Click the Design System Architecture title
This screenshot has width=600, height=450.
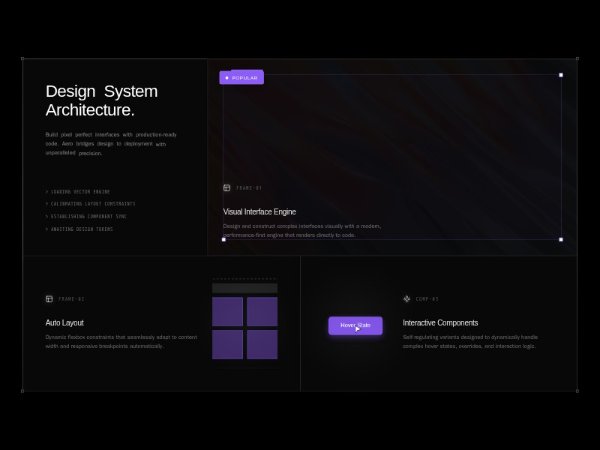pyautogui.click(x=101, y=100)
